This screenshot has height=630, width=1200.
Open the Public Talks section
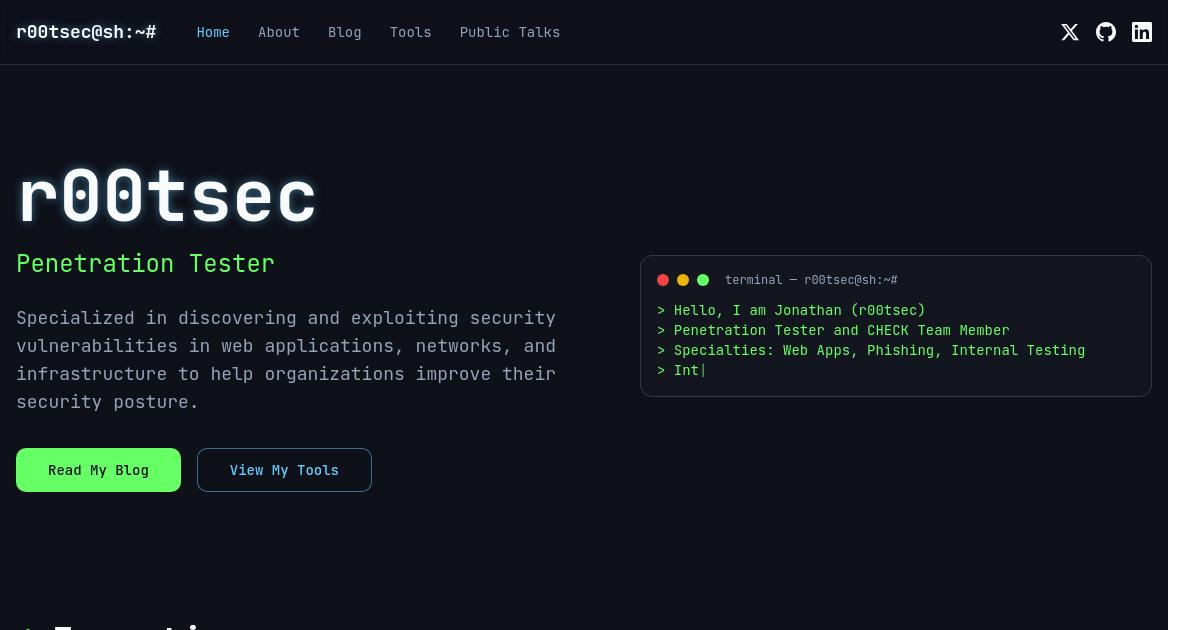point(510,32)
